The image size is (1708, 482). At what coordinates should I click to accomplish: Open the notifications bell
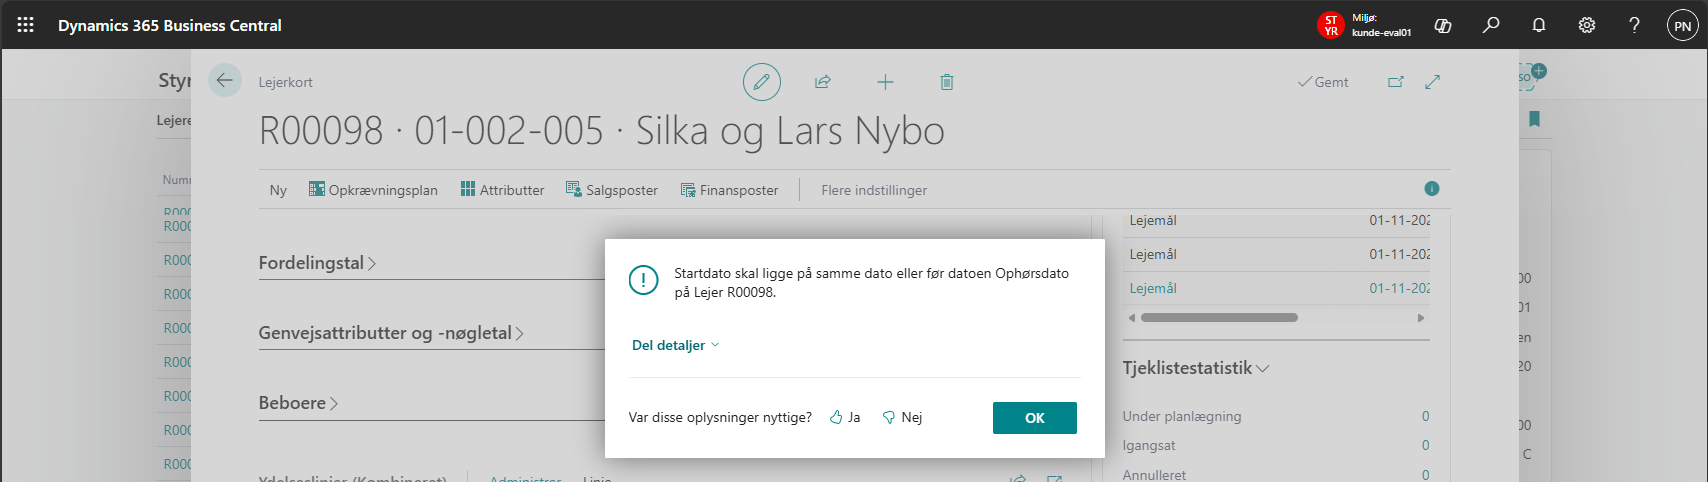tap(1539, 25)
